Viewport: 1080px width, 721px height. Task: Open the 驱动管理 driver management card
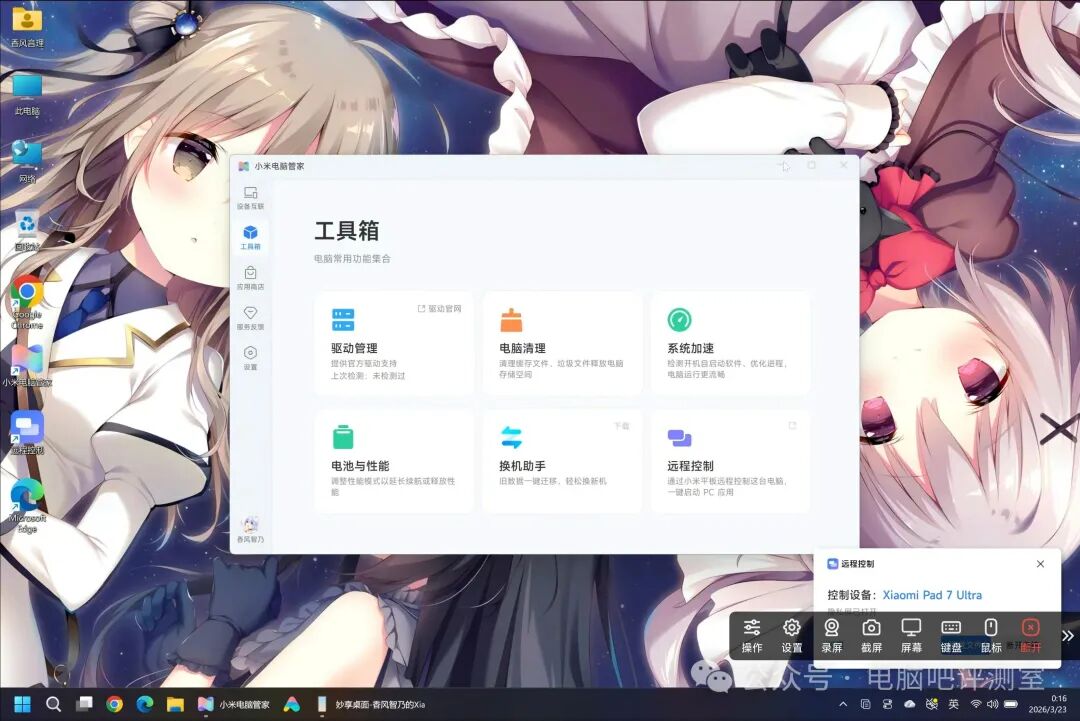click(x=394, y=345)
